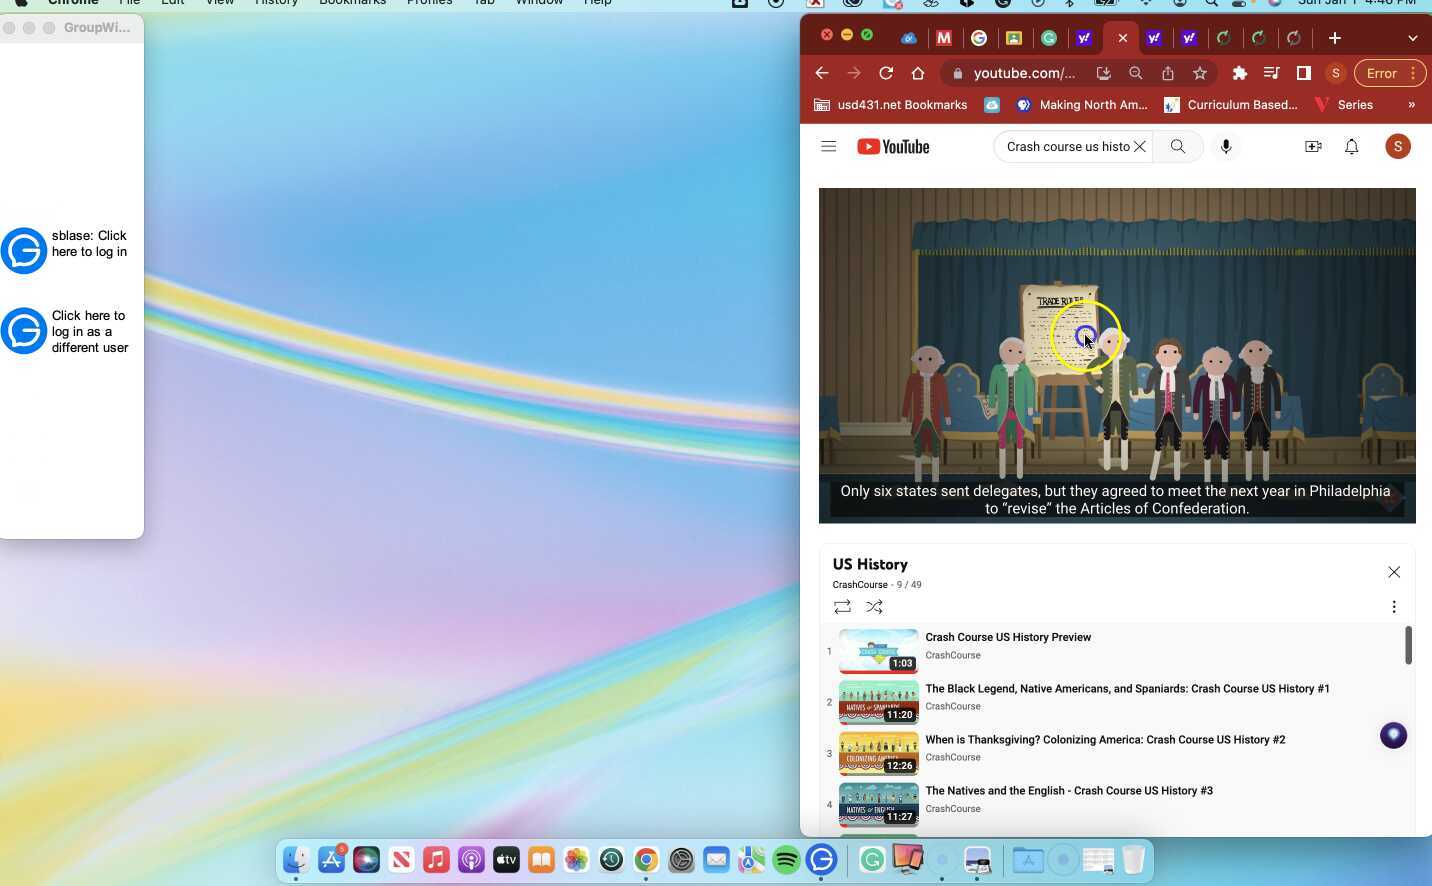Show more bookmarks via the double chevron
This screenshot has width=1432, height=886.
(x=1411, y=105)
